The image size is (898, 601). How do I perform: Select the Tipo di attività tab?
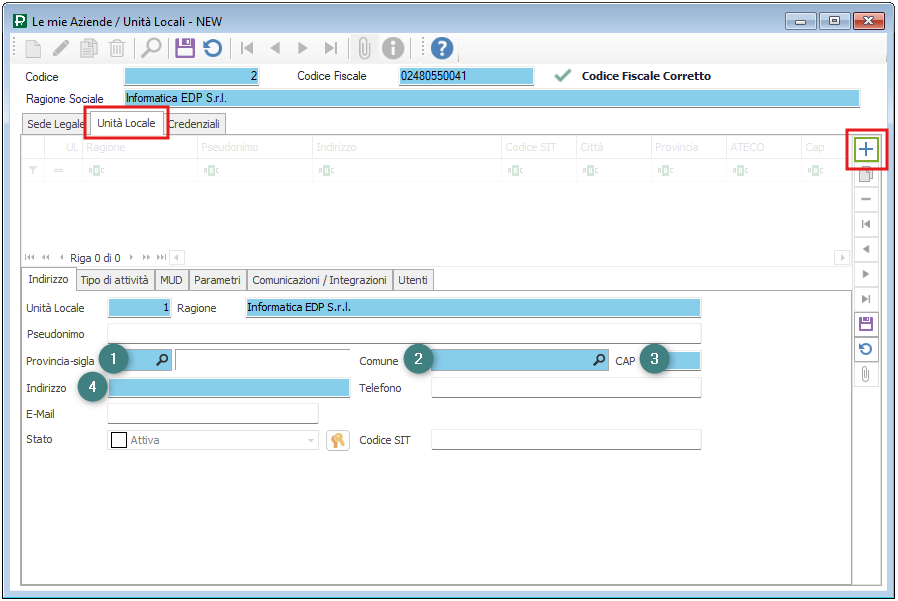[x=114, y=281]
